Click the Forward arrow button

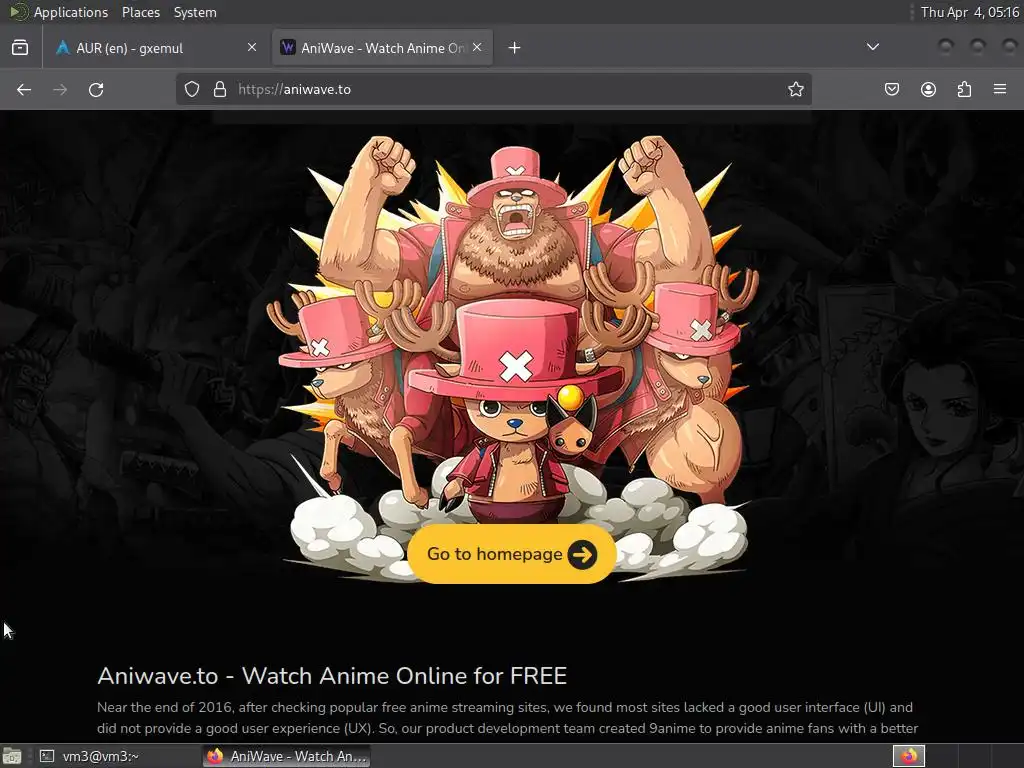coord(60,89)
